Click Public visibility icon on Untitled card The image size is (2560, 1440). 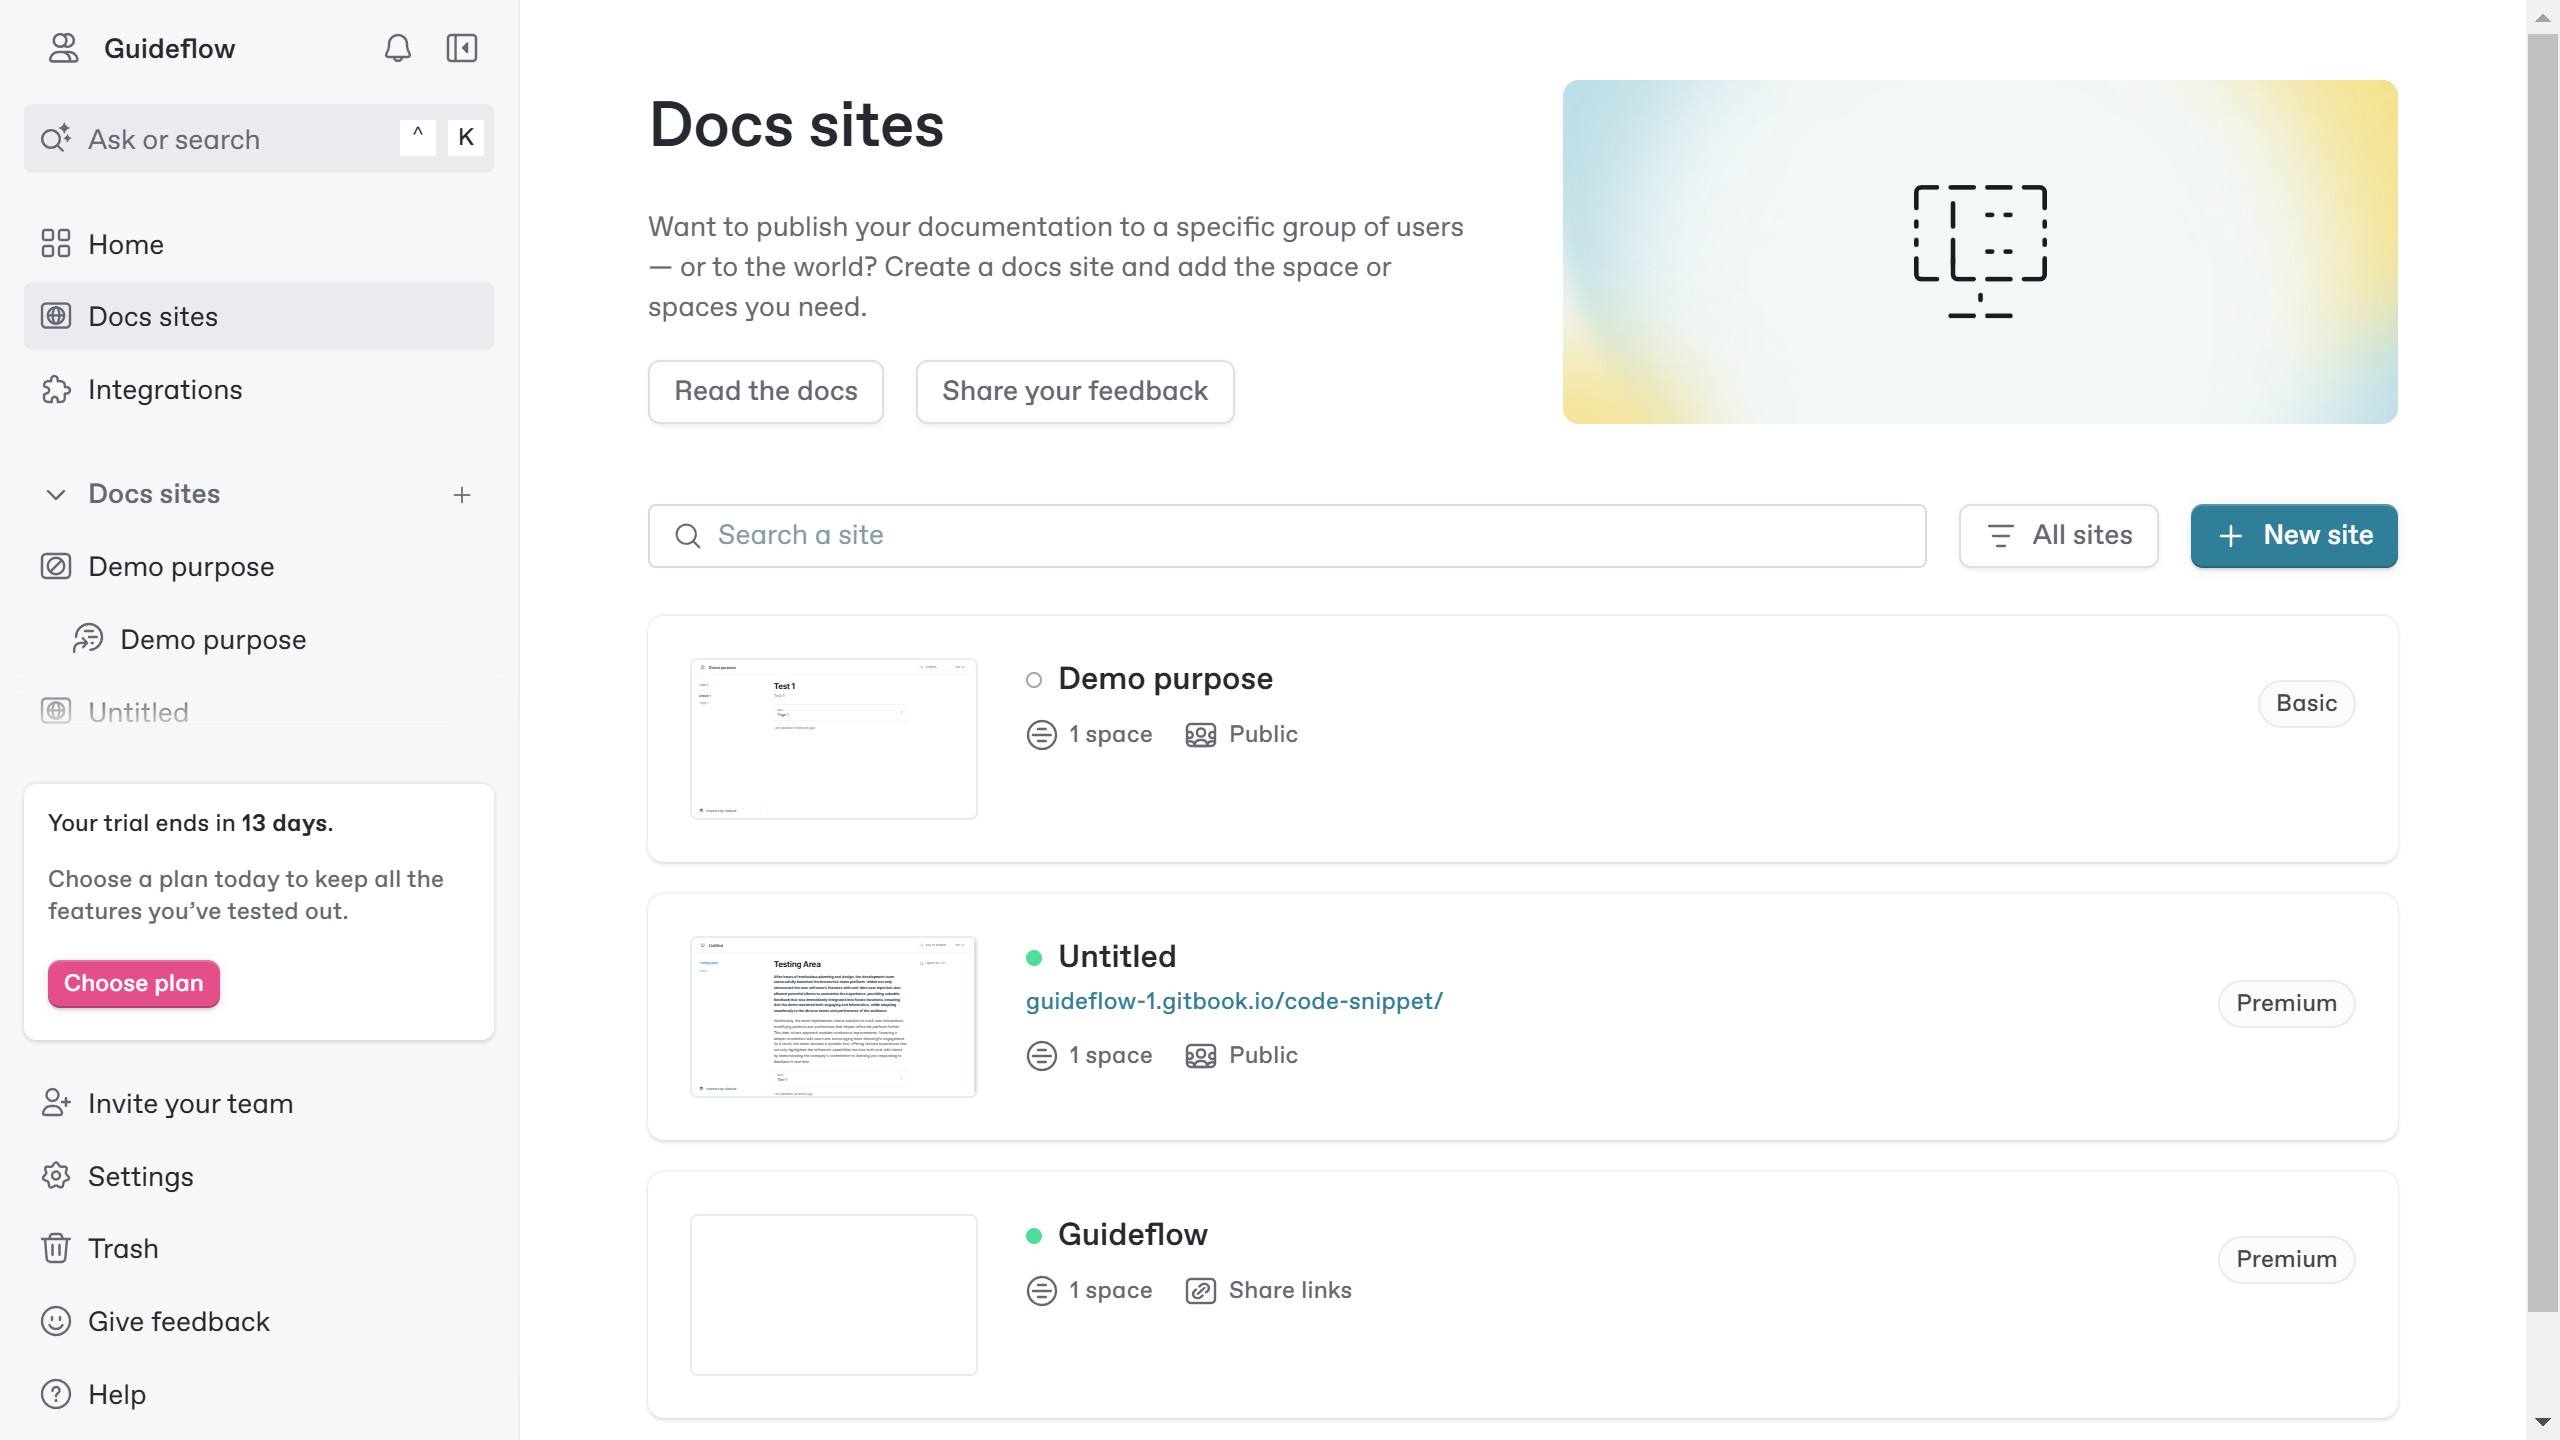tap(1200, 1056)
